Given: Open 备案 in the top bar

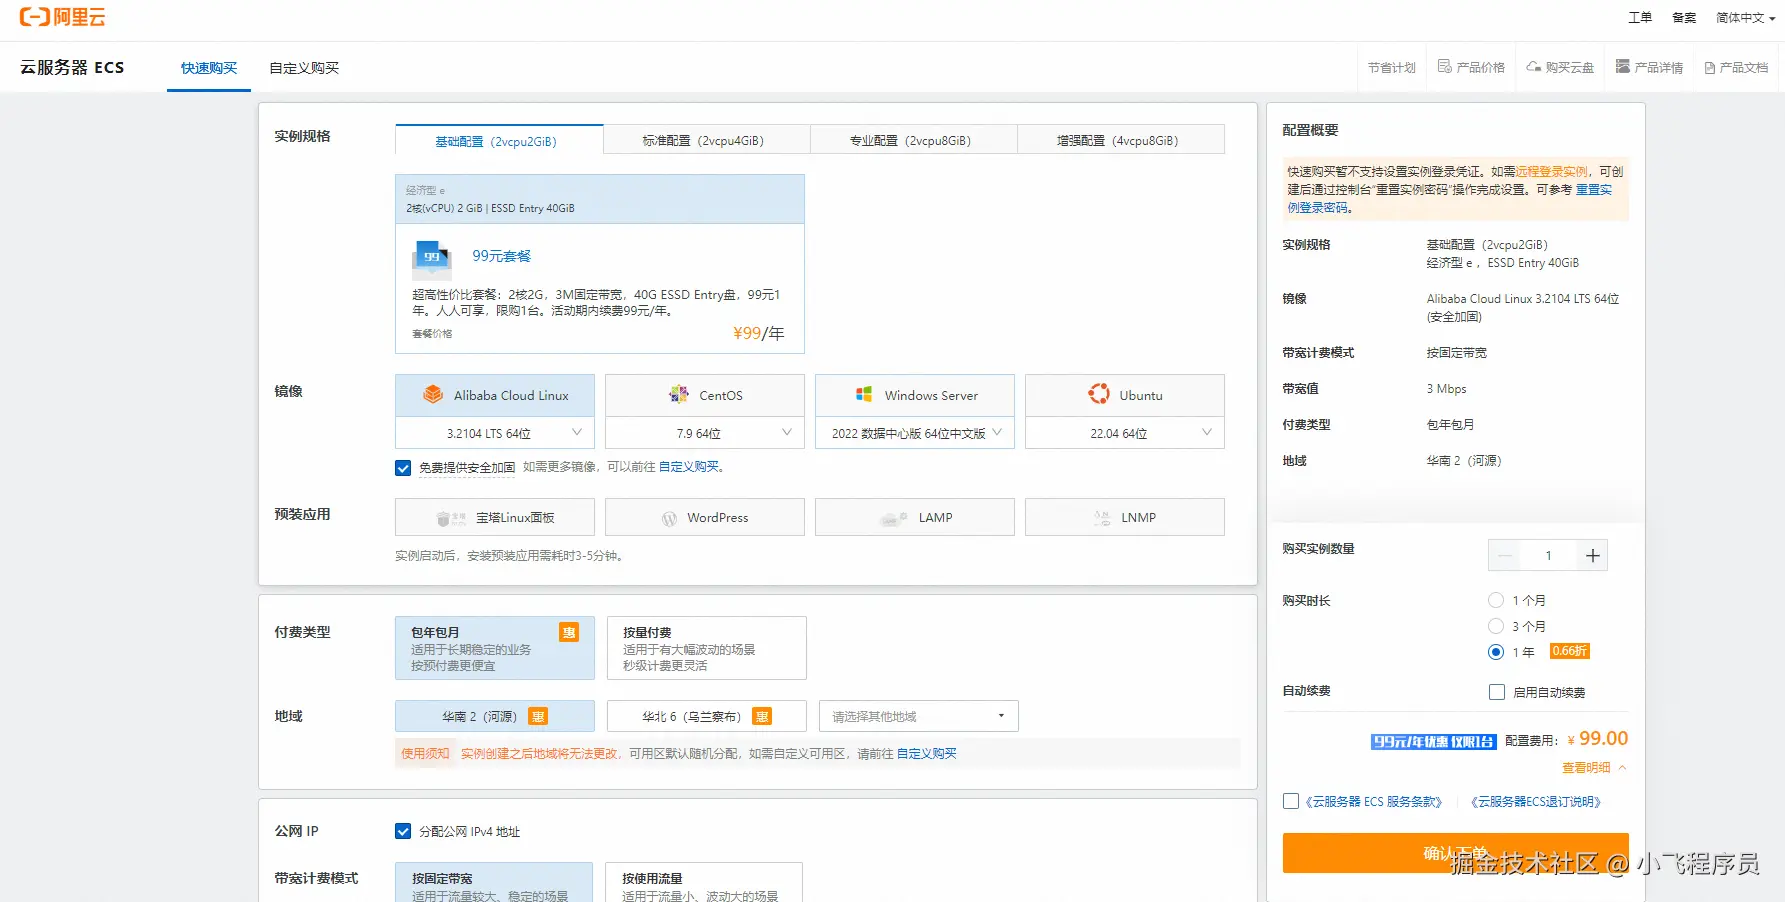Looking at the screenshot, I should pos(1684,17).
